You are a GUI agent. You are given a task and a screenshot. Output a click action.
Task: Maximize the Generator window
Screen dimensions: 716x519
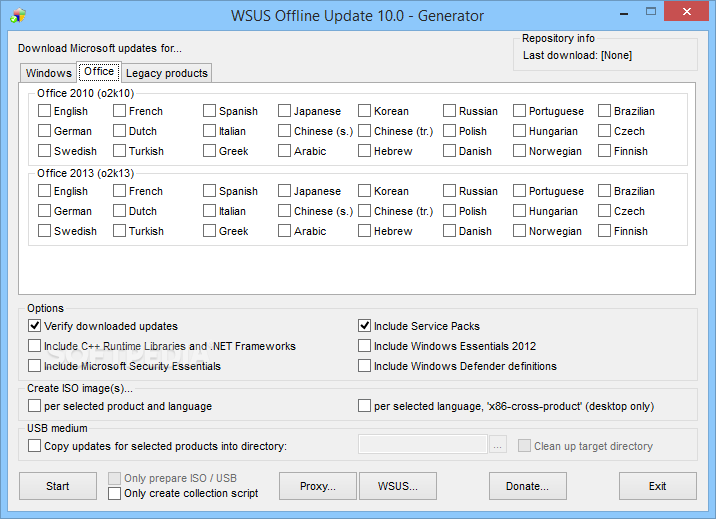pyautogui.click(x=651, y=12)
